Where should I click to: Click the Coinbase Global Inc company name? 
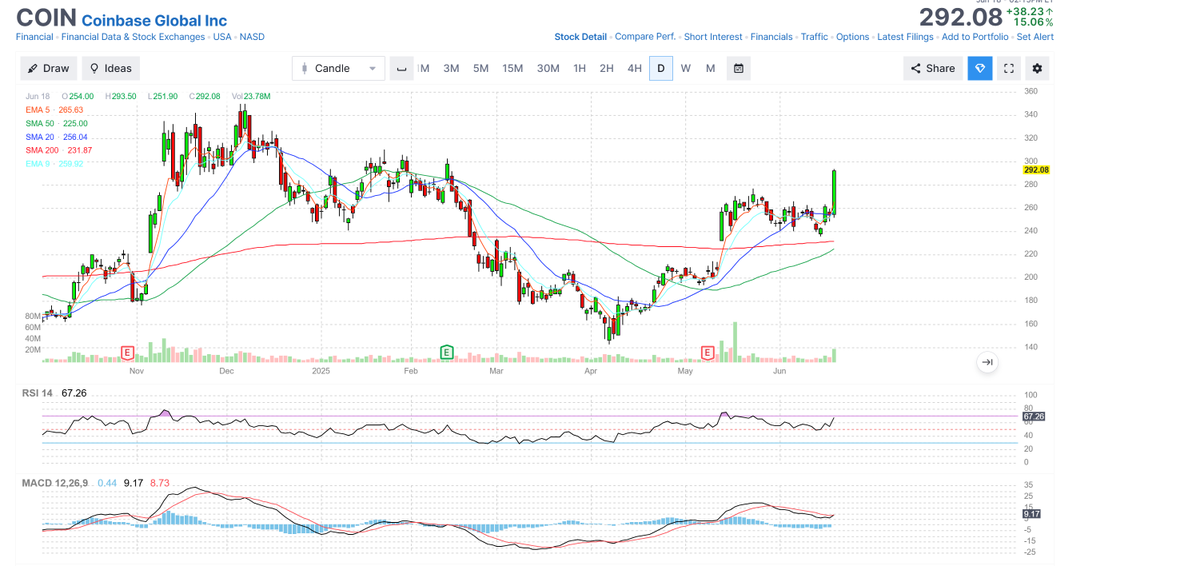154,20
